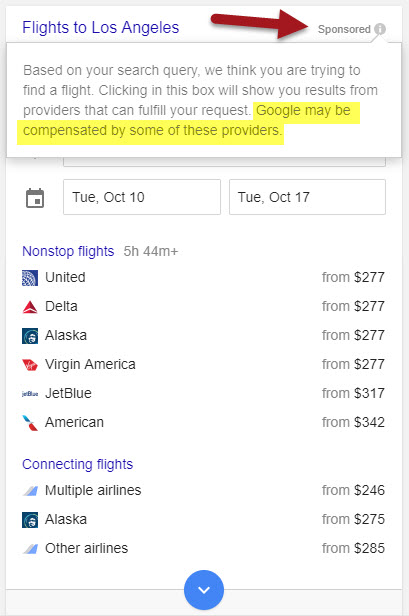
Task: Choose JetBlue from $317 row
Action: (x=204, y=393)
